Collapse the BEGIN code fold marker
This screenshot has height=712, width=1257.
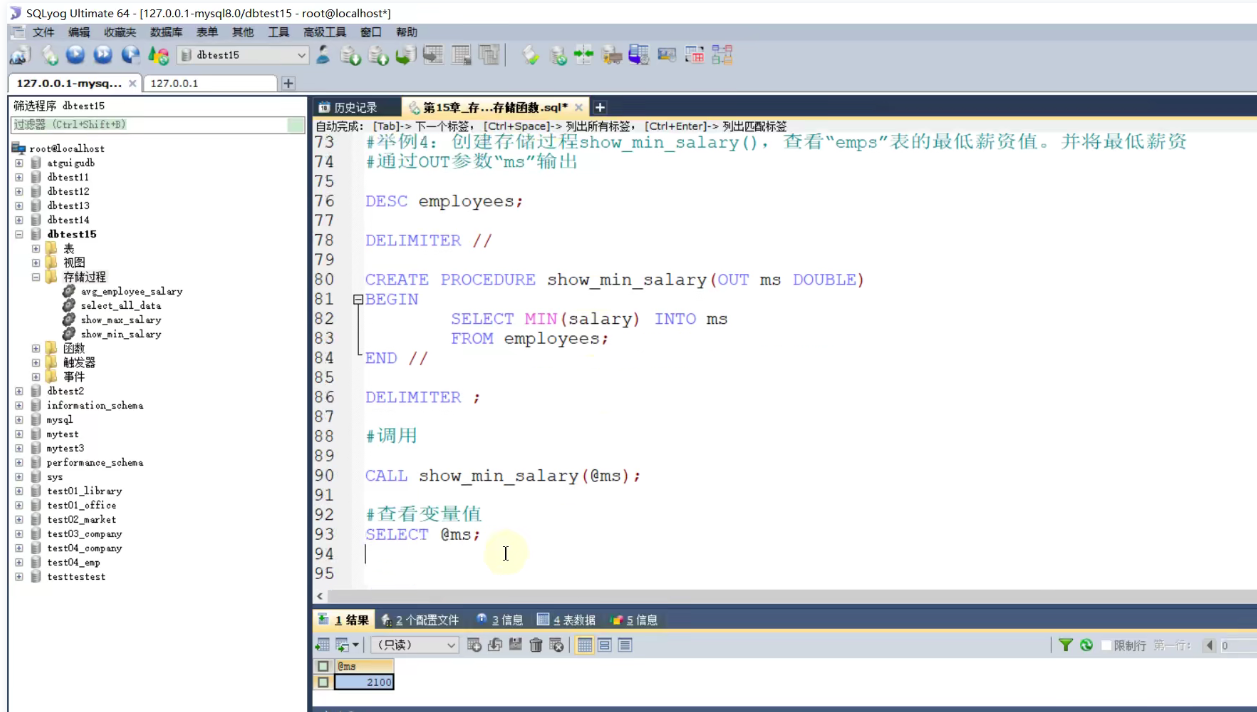[x=358, y=299]
